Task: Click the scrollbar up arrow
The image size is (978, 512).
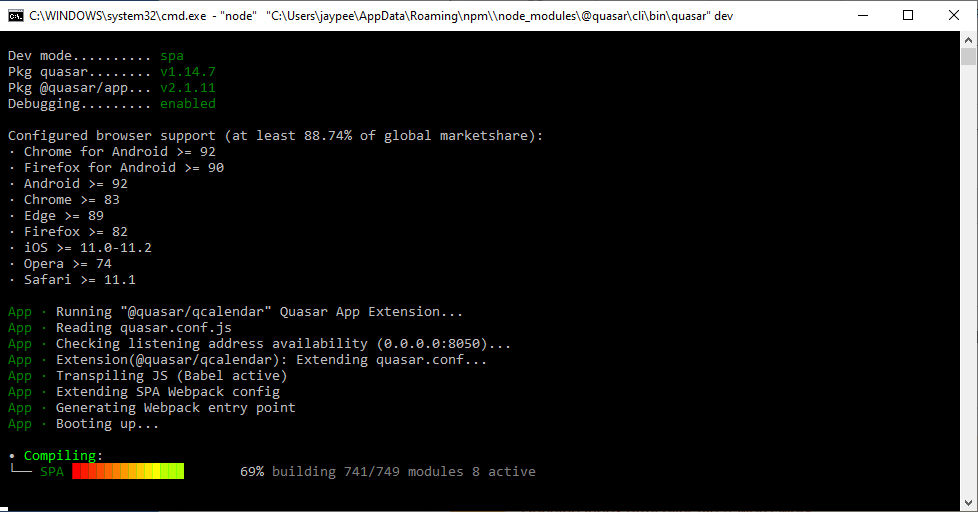Action: click(968, 40)
